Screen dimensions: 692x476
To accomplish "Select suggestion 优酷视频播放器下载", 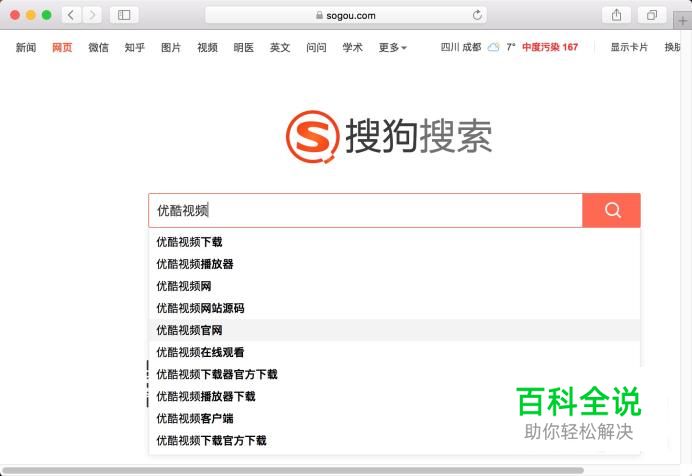I will [x=395, y=396].
